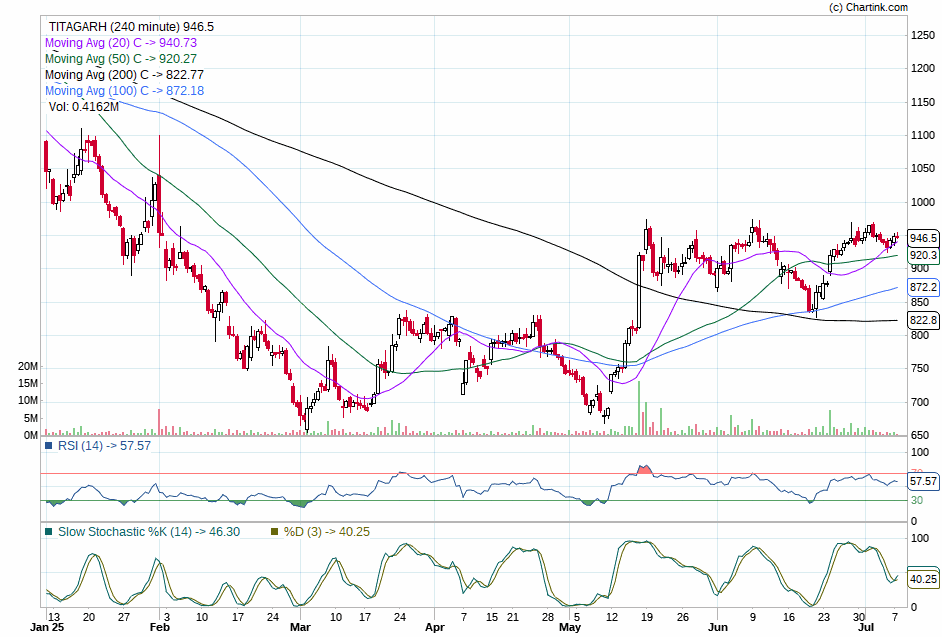Screen dimensions: 942x637
Task: Click the 10M volume axis label
Action: click(x=28, y=401)
